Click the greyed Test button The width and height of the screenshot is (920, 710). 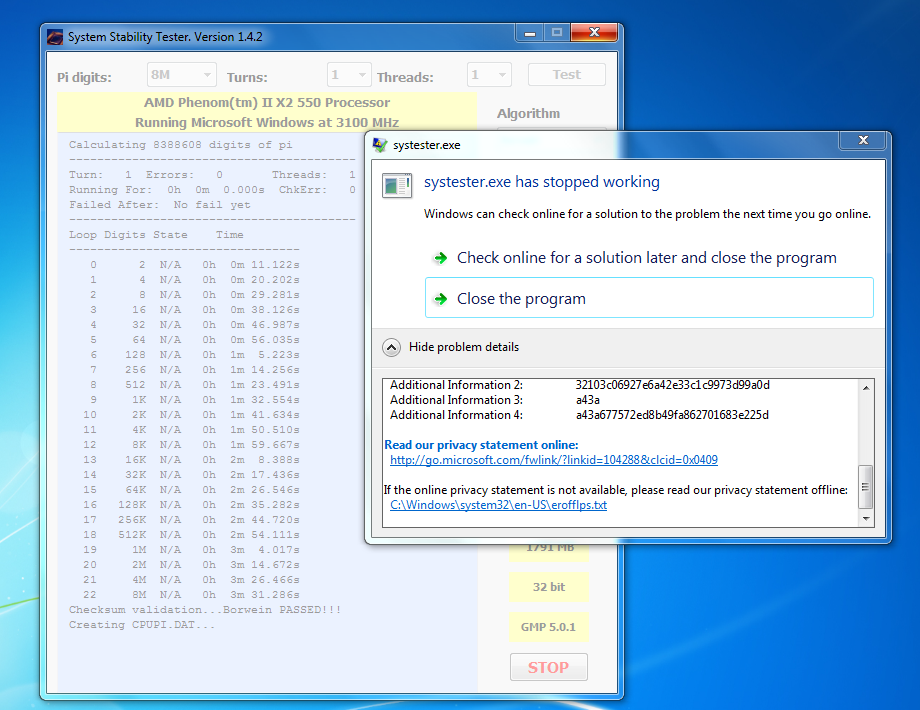(x=566, y=75)
